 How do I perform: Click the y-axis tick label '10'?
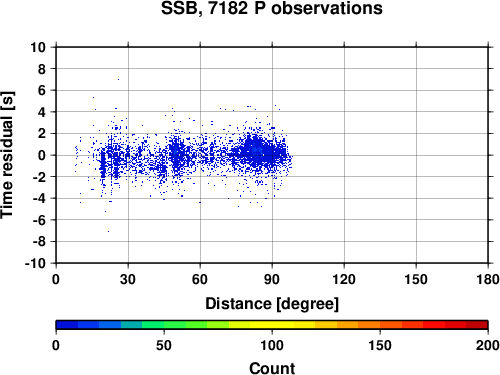[38, 47]
